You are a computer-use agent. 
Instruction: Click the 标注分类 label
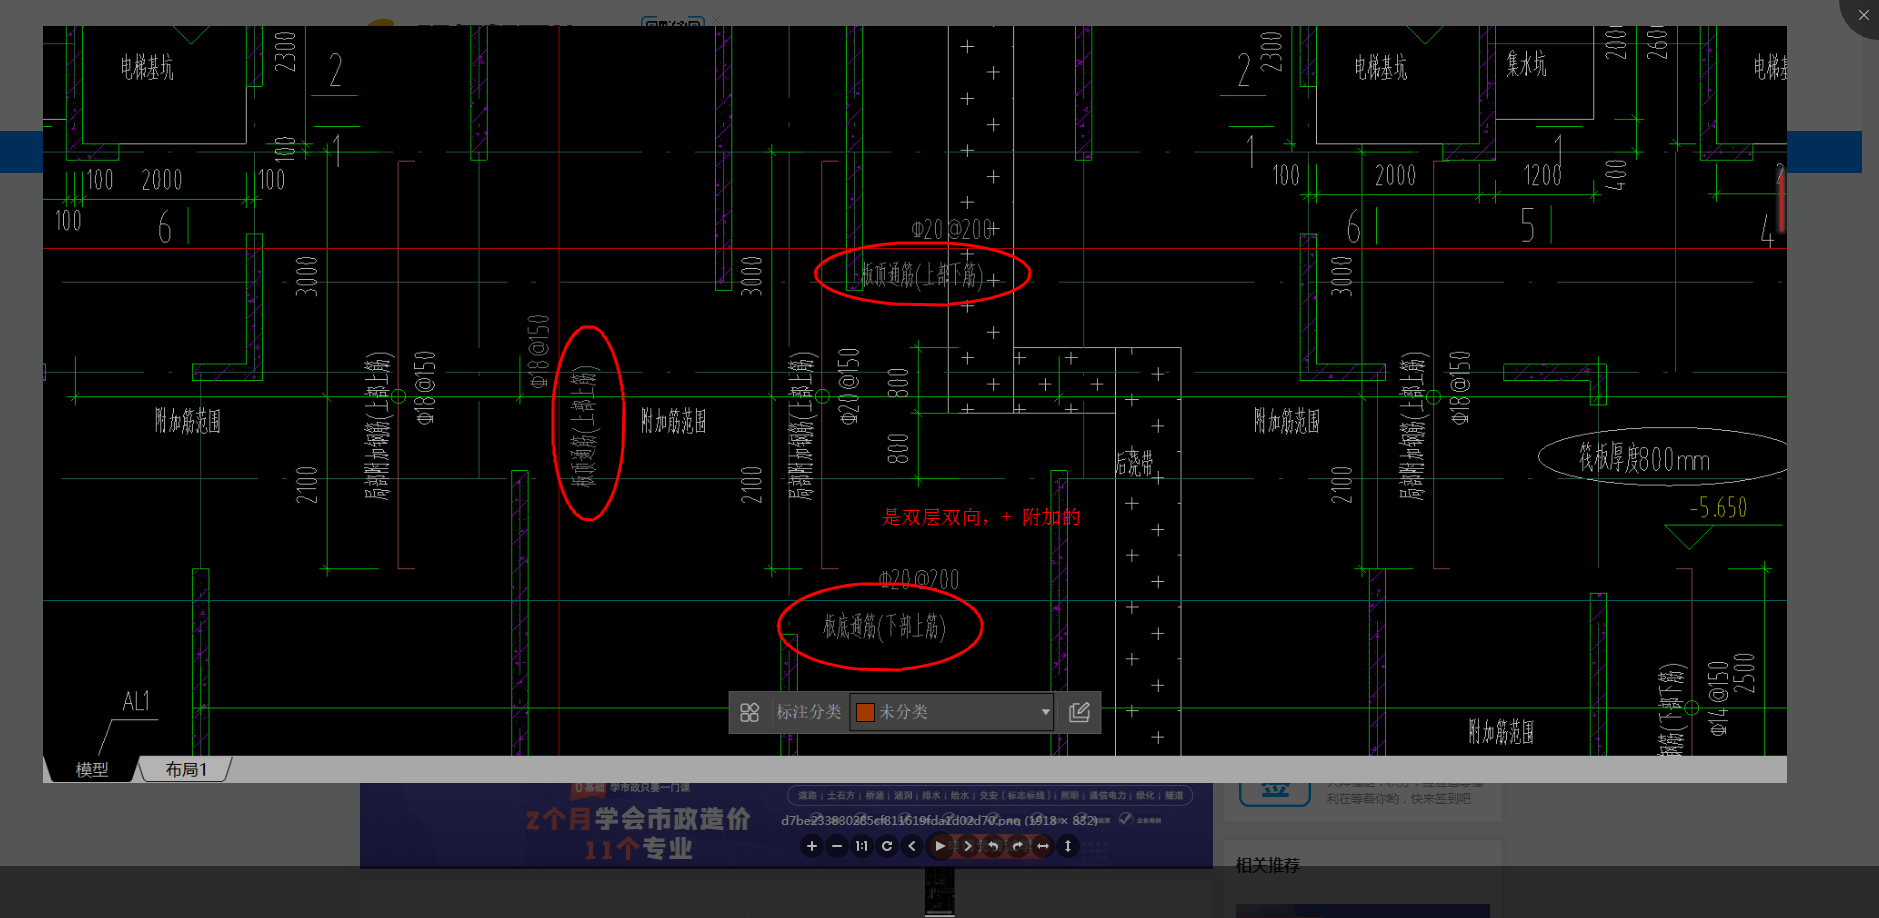(809, 712)
